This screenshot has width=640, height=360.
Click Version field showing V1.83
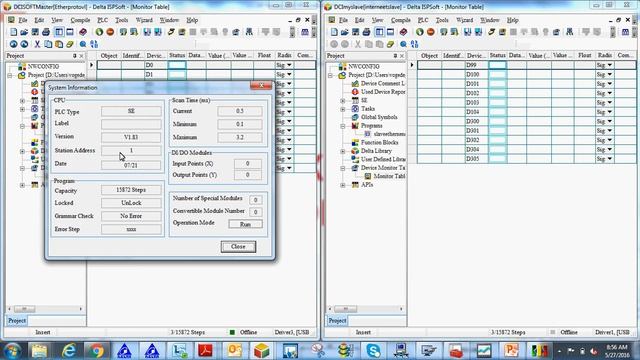click(131, 137)
